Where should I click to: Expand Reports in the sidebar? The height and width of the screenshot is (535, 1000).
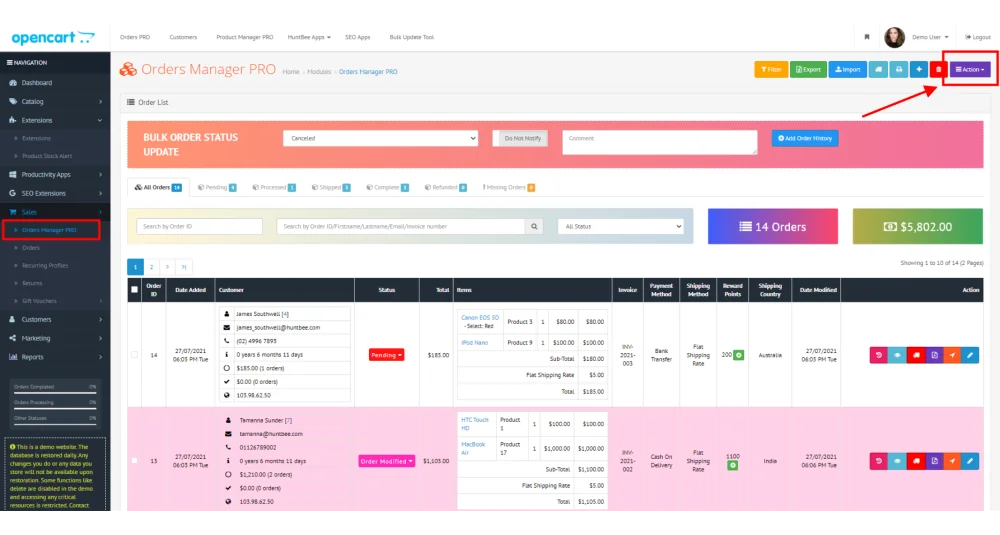55,357
